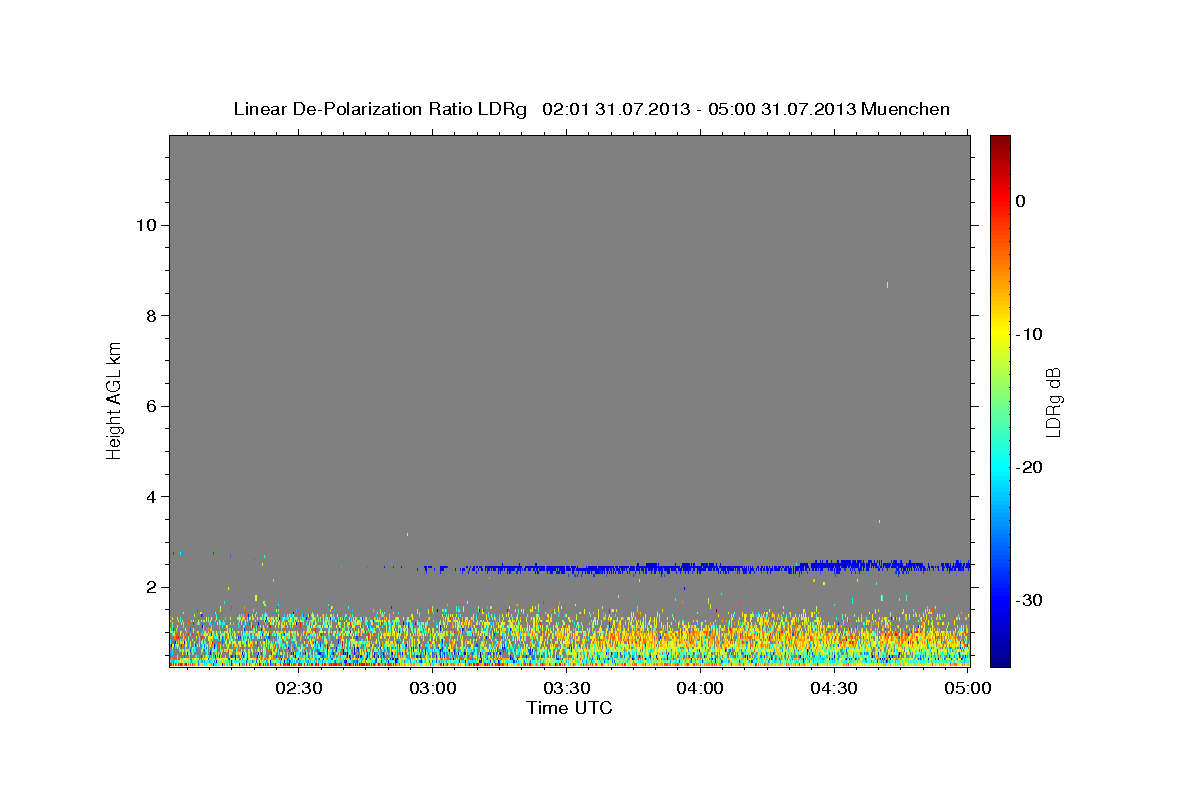The width and height of the screenshot is (1200, 800).
Task: Click the '04:00' time axis label
Action: pyautogui.click(x=700, y=688)
